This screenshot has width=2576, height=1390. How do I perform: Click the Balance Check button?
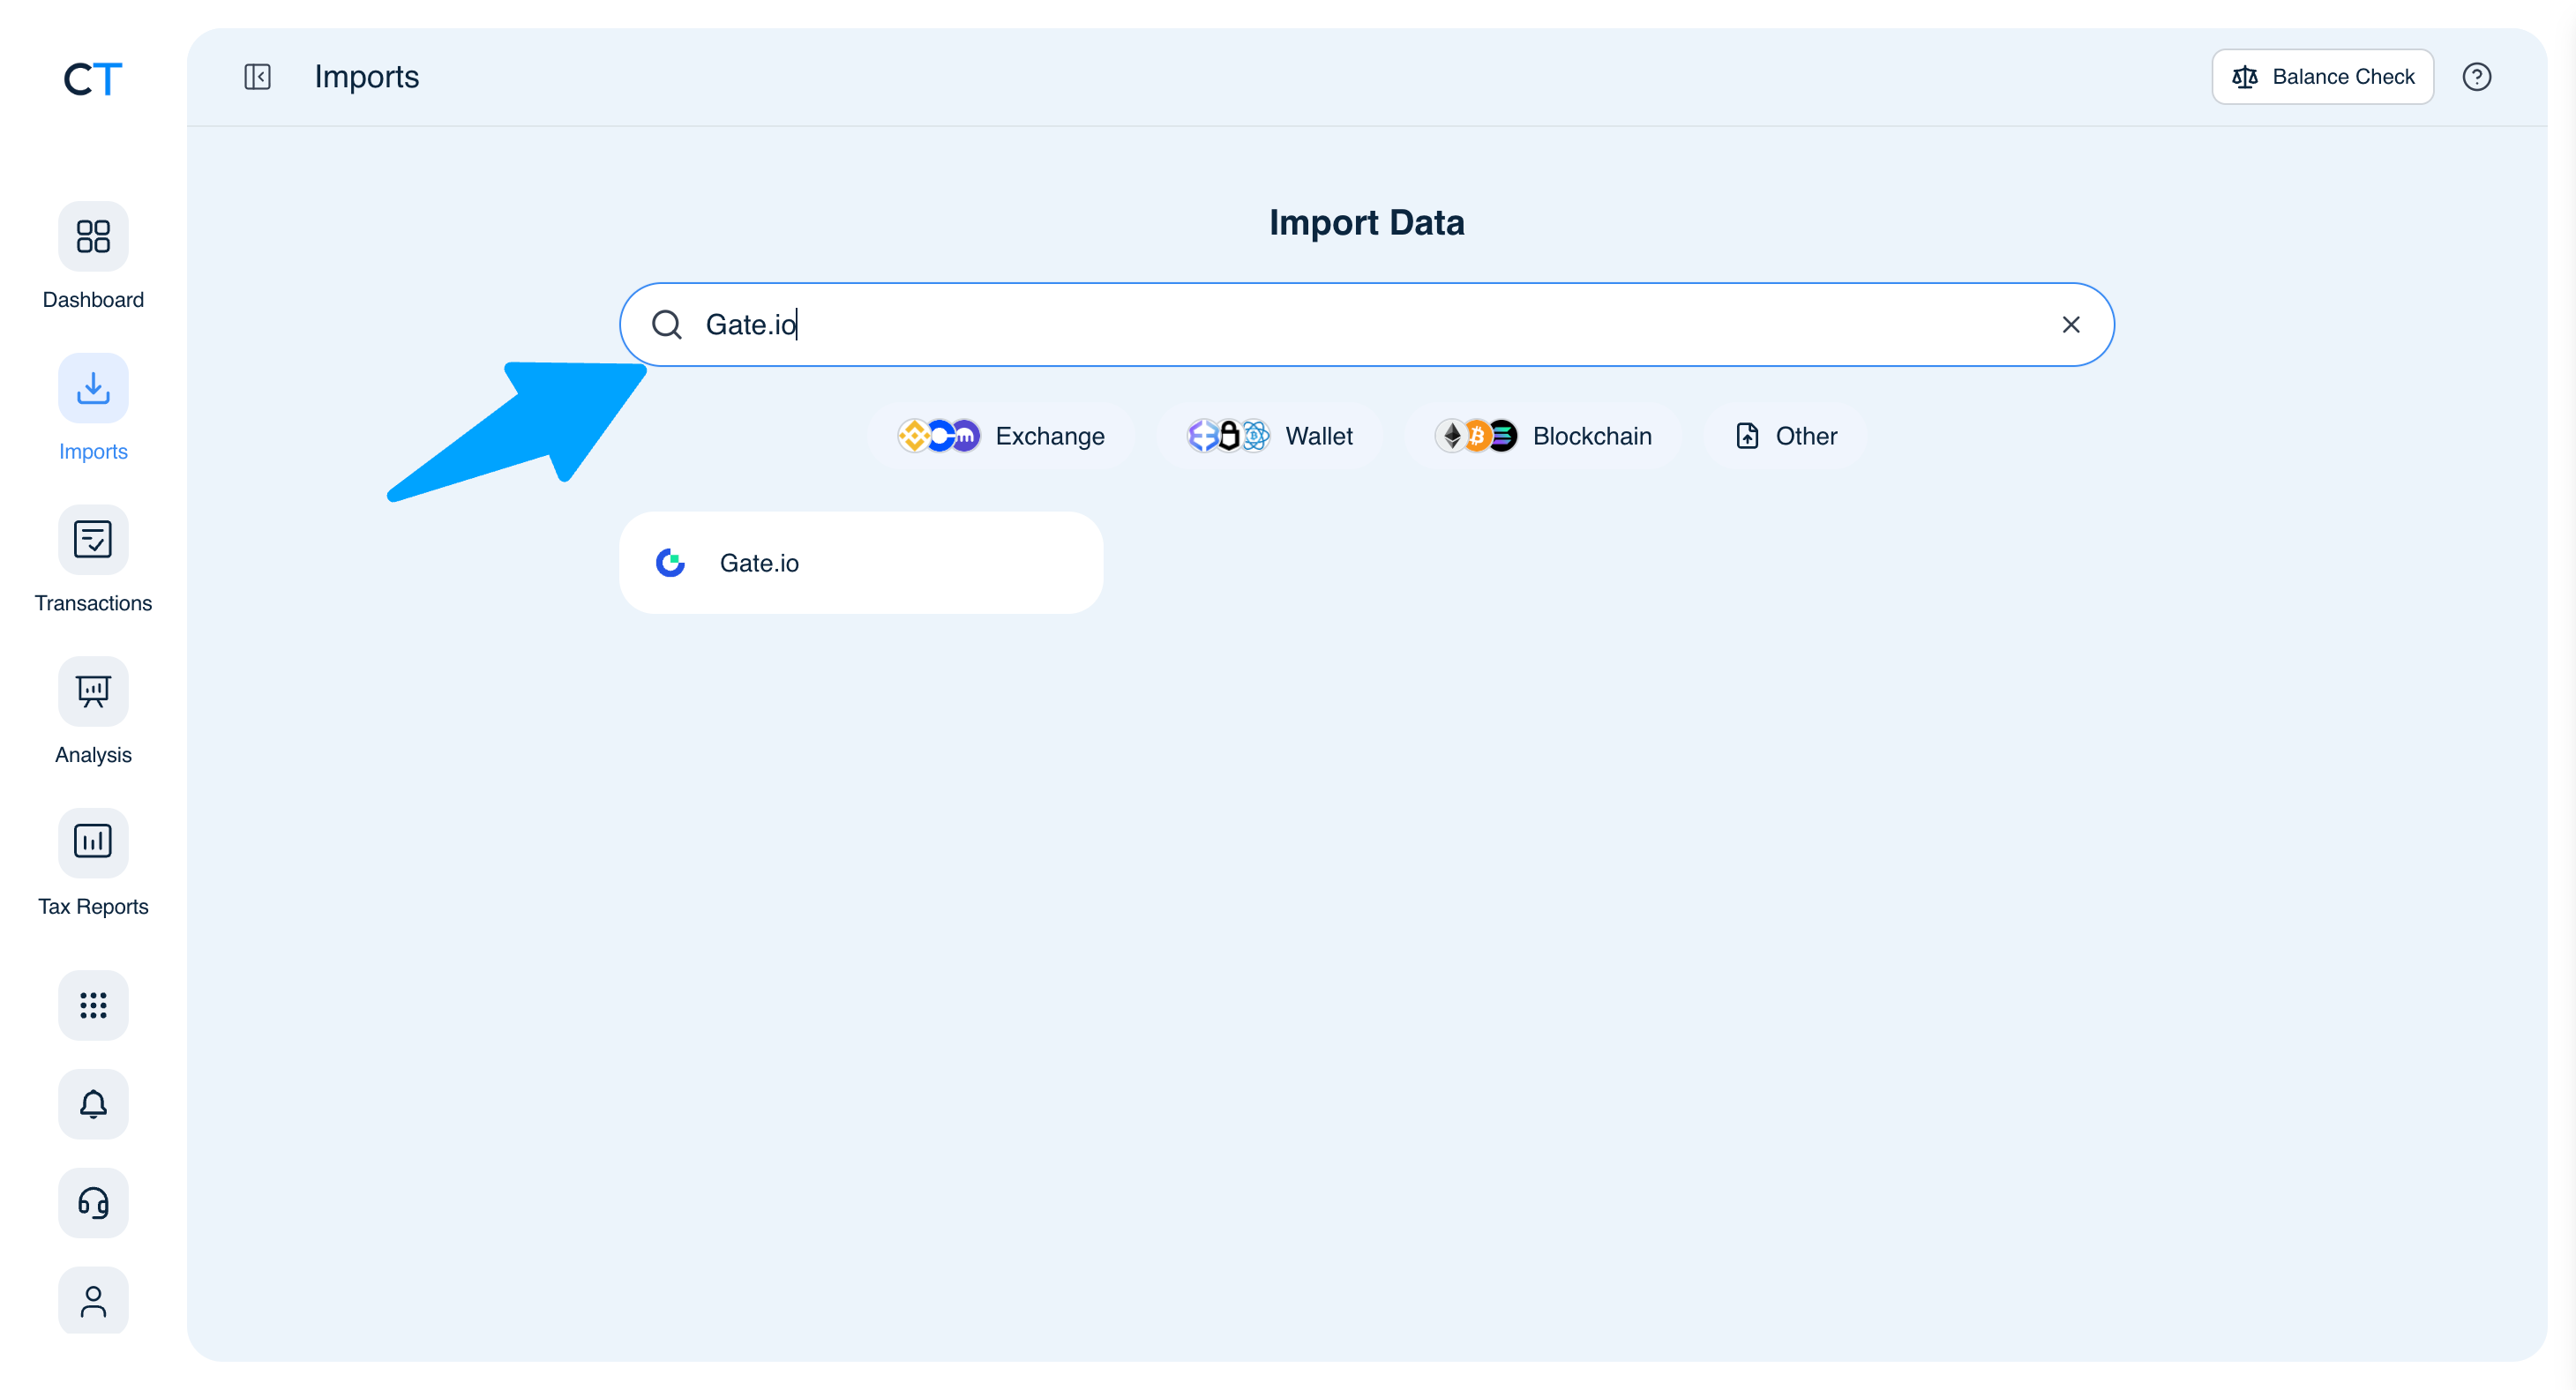pyautogui.click(x=2322, y=77)
